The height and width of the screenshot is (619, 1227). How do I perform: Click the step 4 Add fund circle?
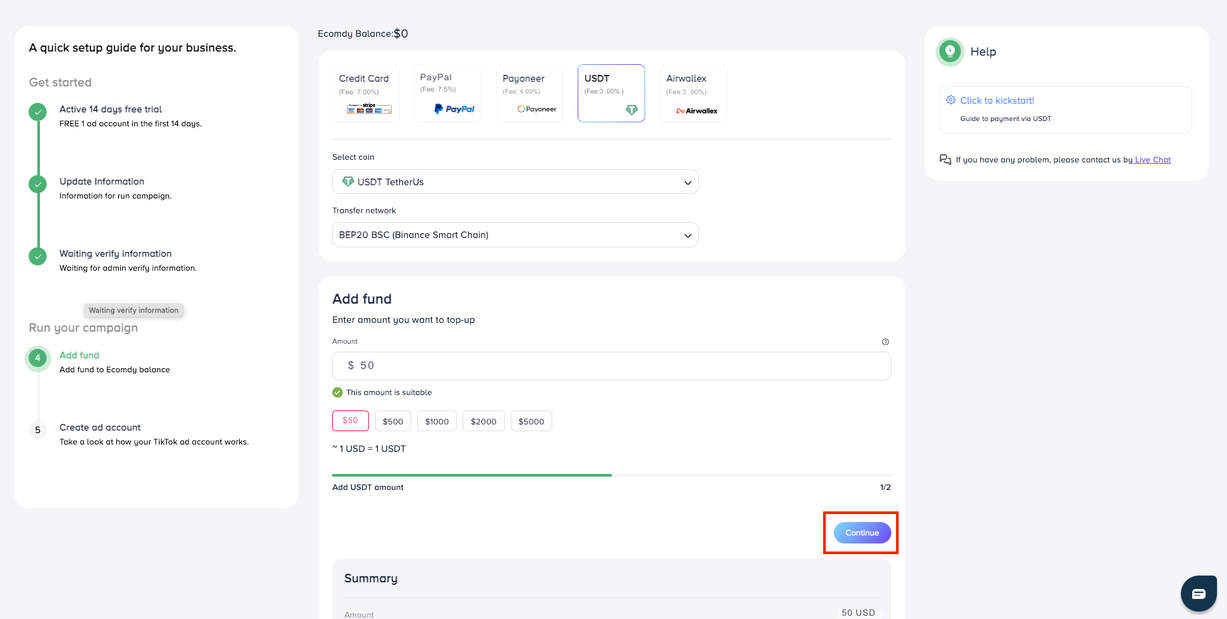[38, 358]
